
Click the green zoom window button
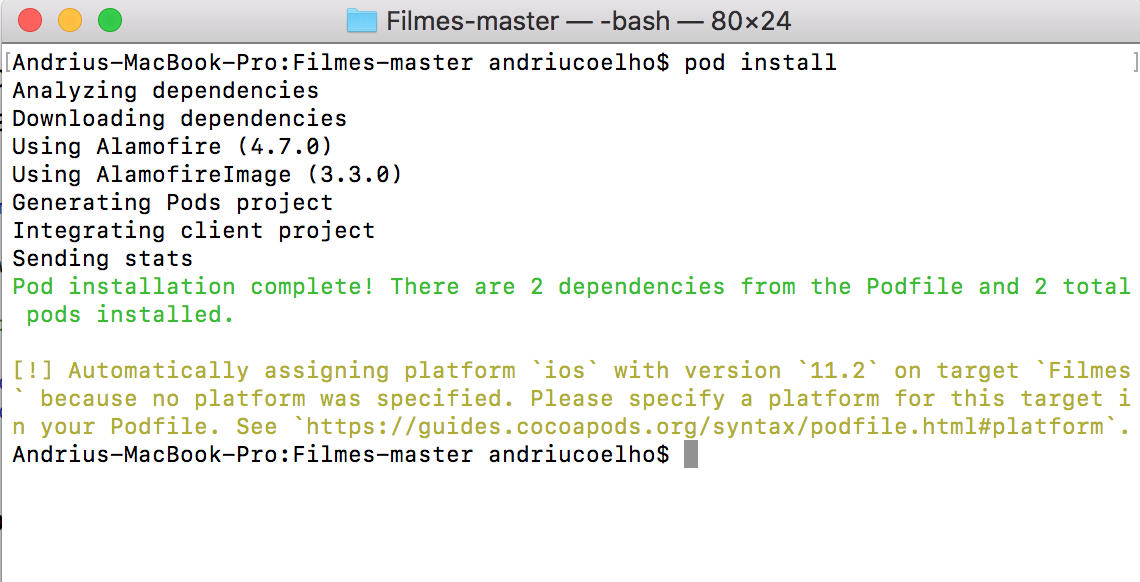point(110,20)
